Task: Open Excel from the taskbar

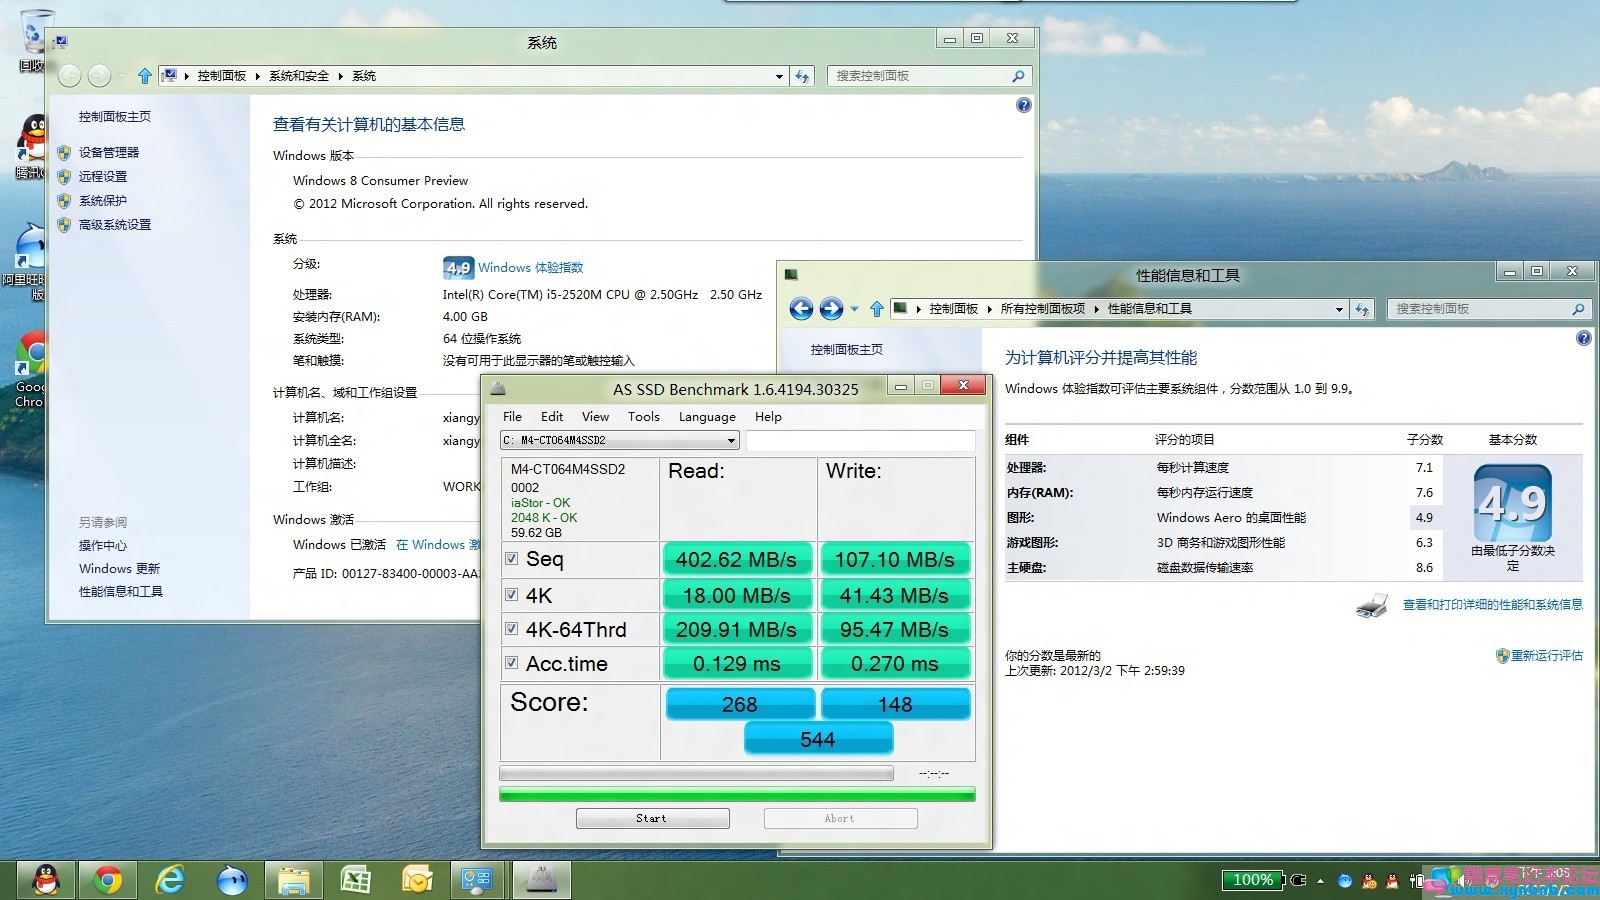Action: click(355, 880)
